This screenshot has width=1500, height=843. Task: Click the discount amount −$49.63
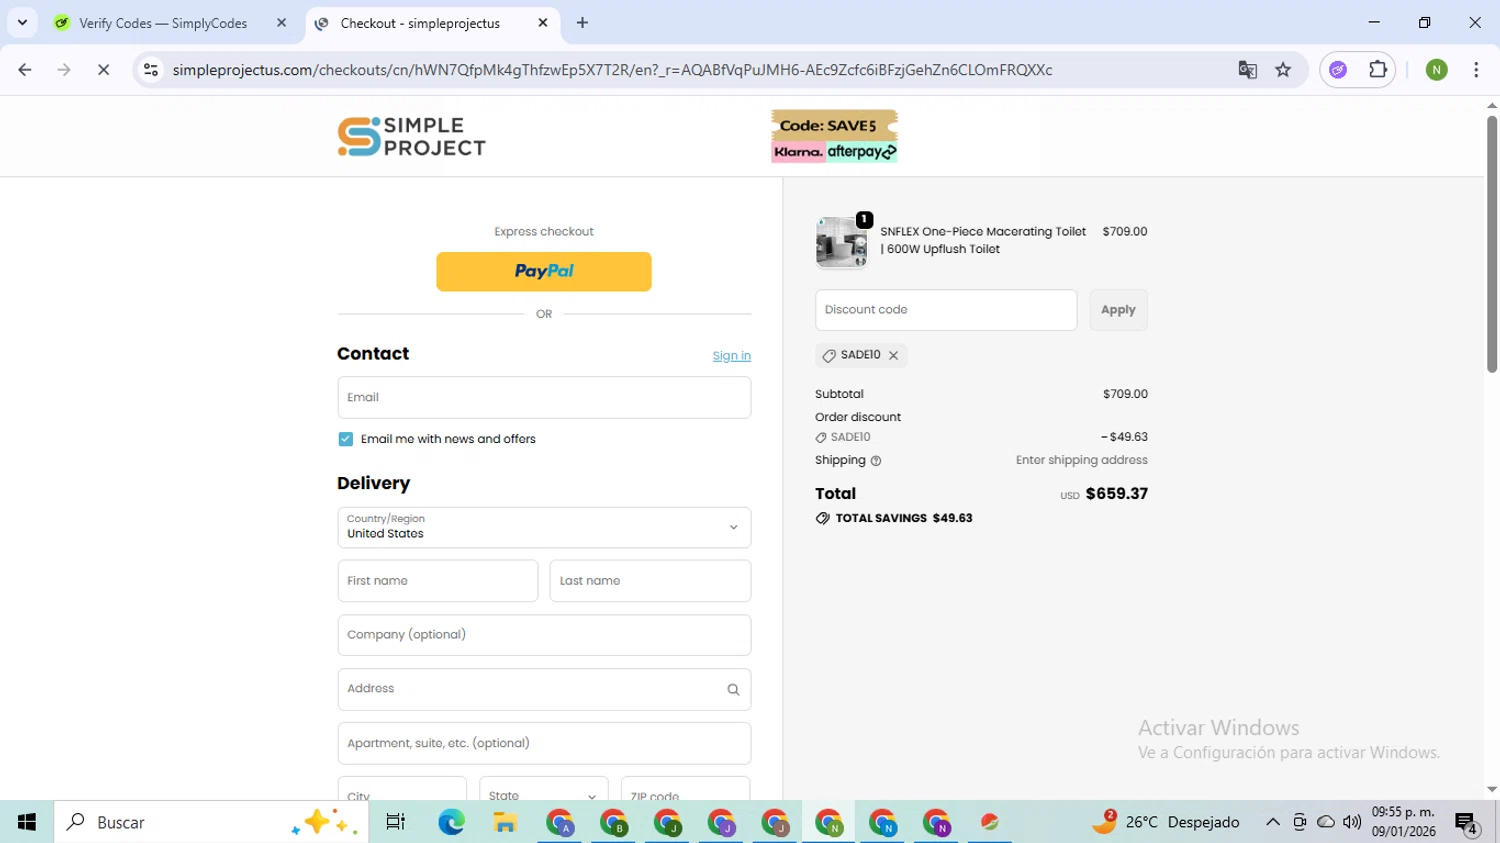[1124, 437]
